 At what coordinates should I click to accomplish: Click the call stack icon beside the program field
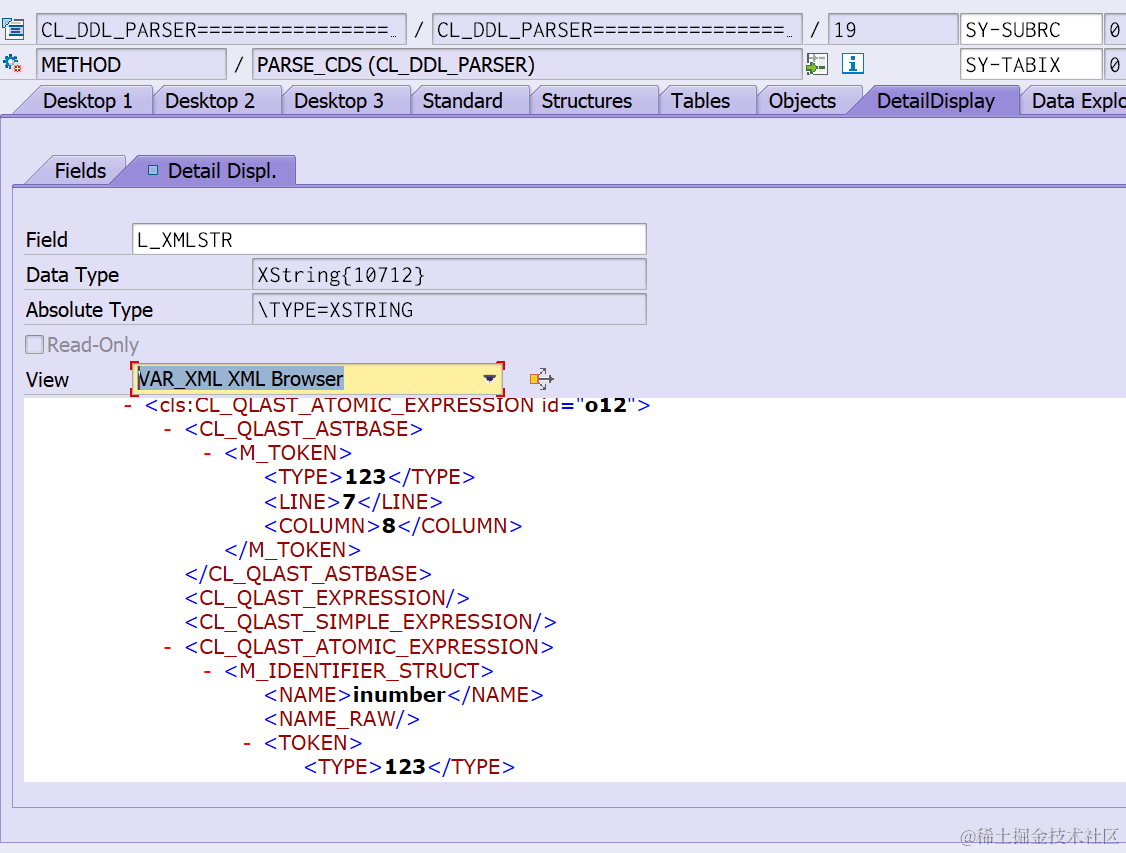point(13,29)
